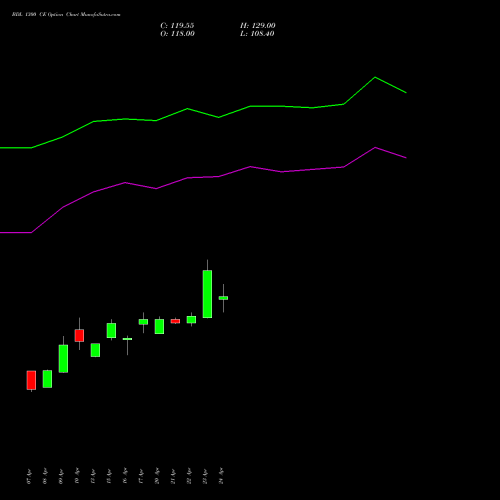500x500 pixels.
Task: Select the green candlestick for 22 Apr
Action: click(x=191, y=320)
